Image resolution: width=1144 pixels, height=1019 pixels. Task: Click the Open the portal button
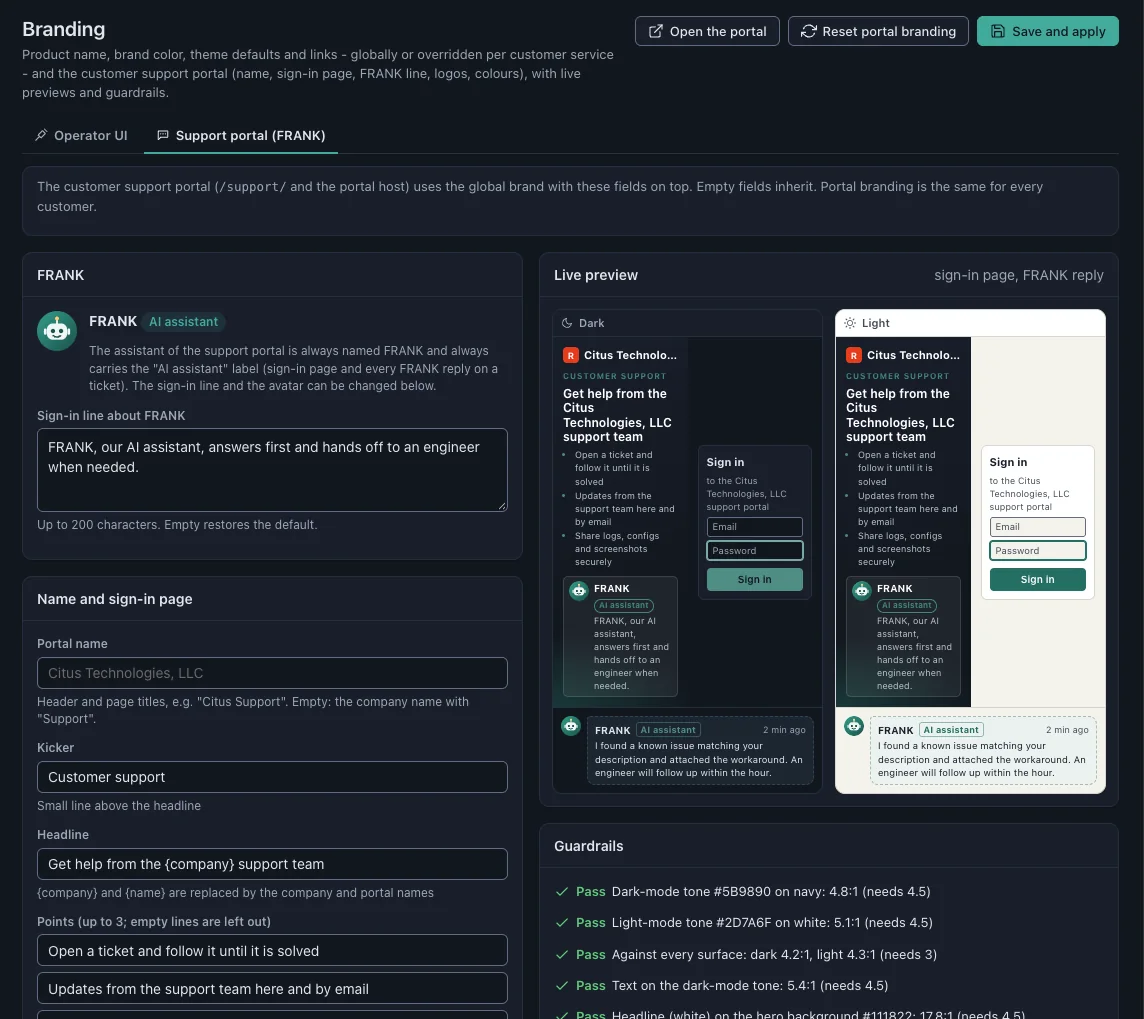click(707, 31)
